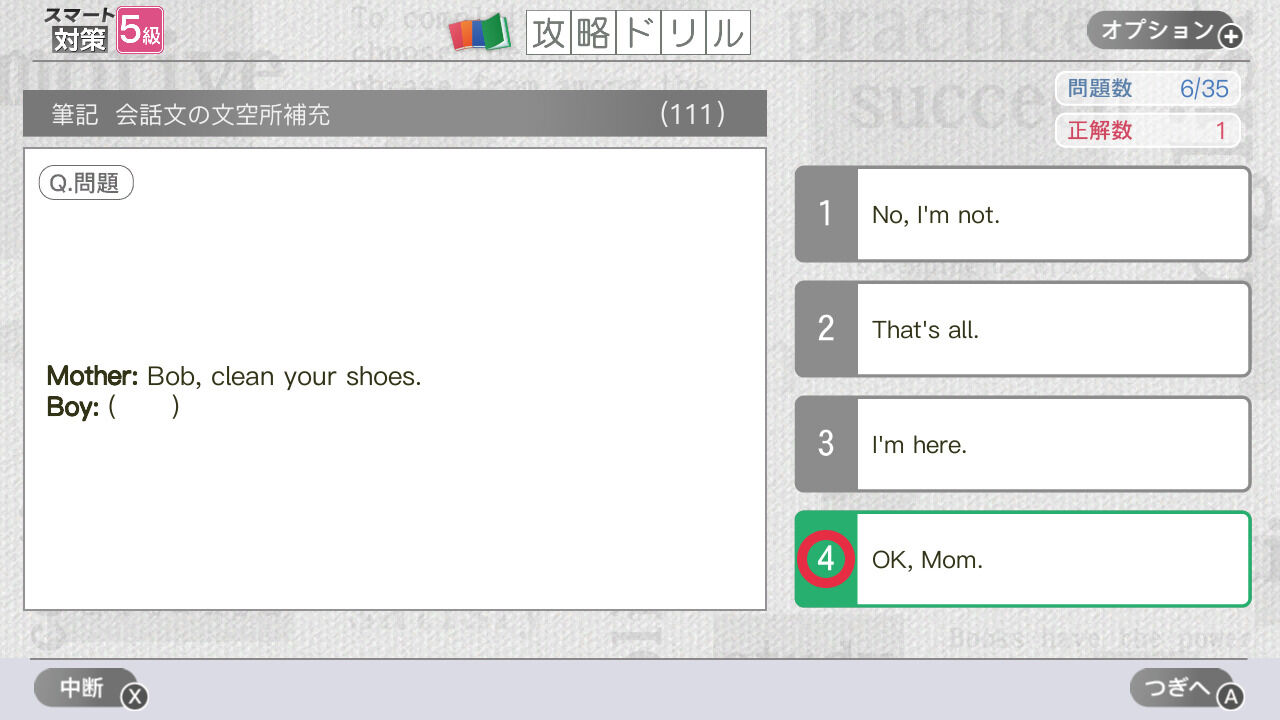Click the 正解数 score indicator
The height and width of the screenshot is (720, 1280).
point(1147,130)
